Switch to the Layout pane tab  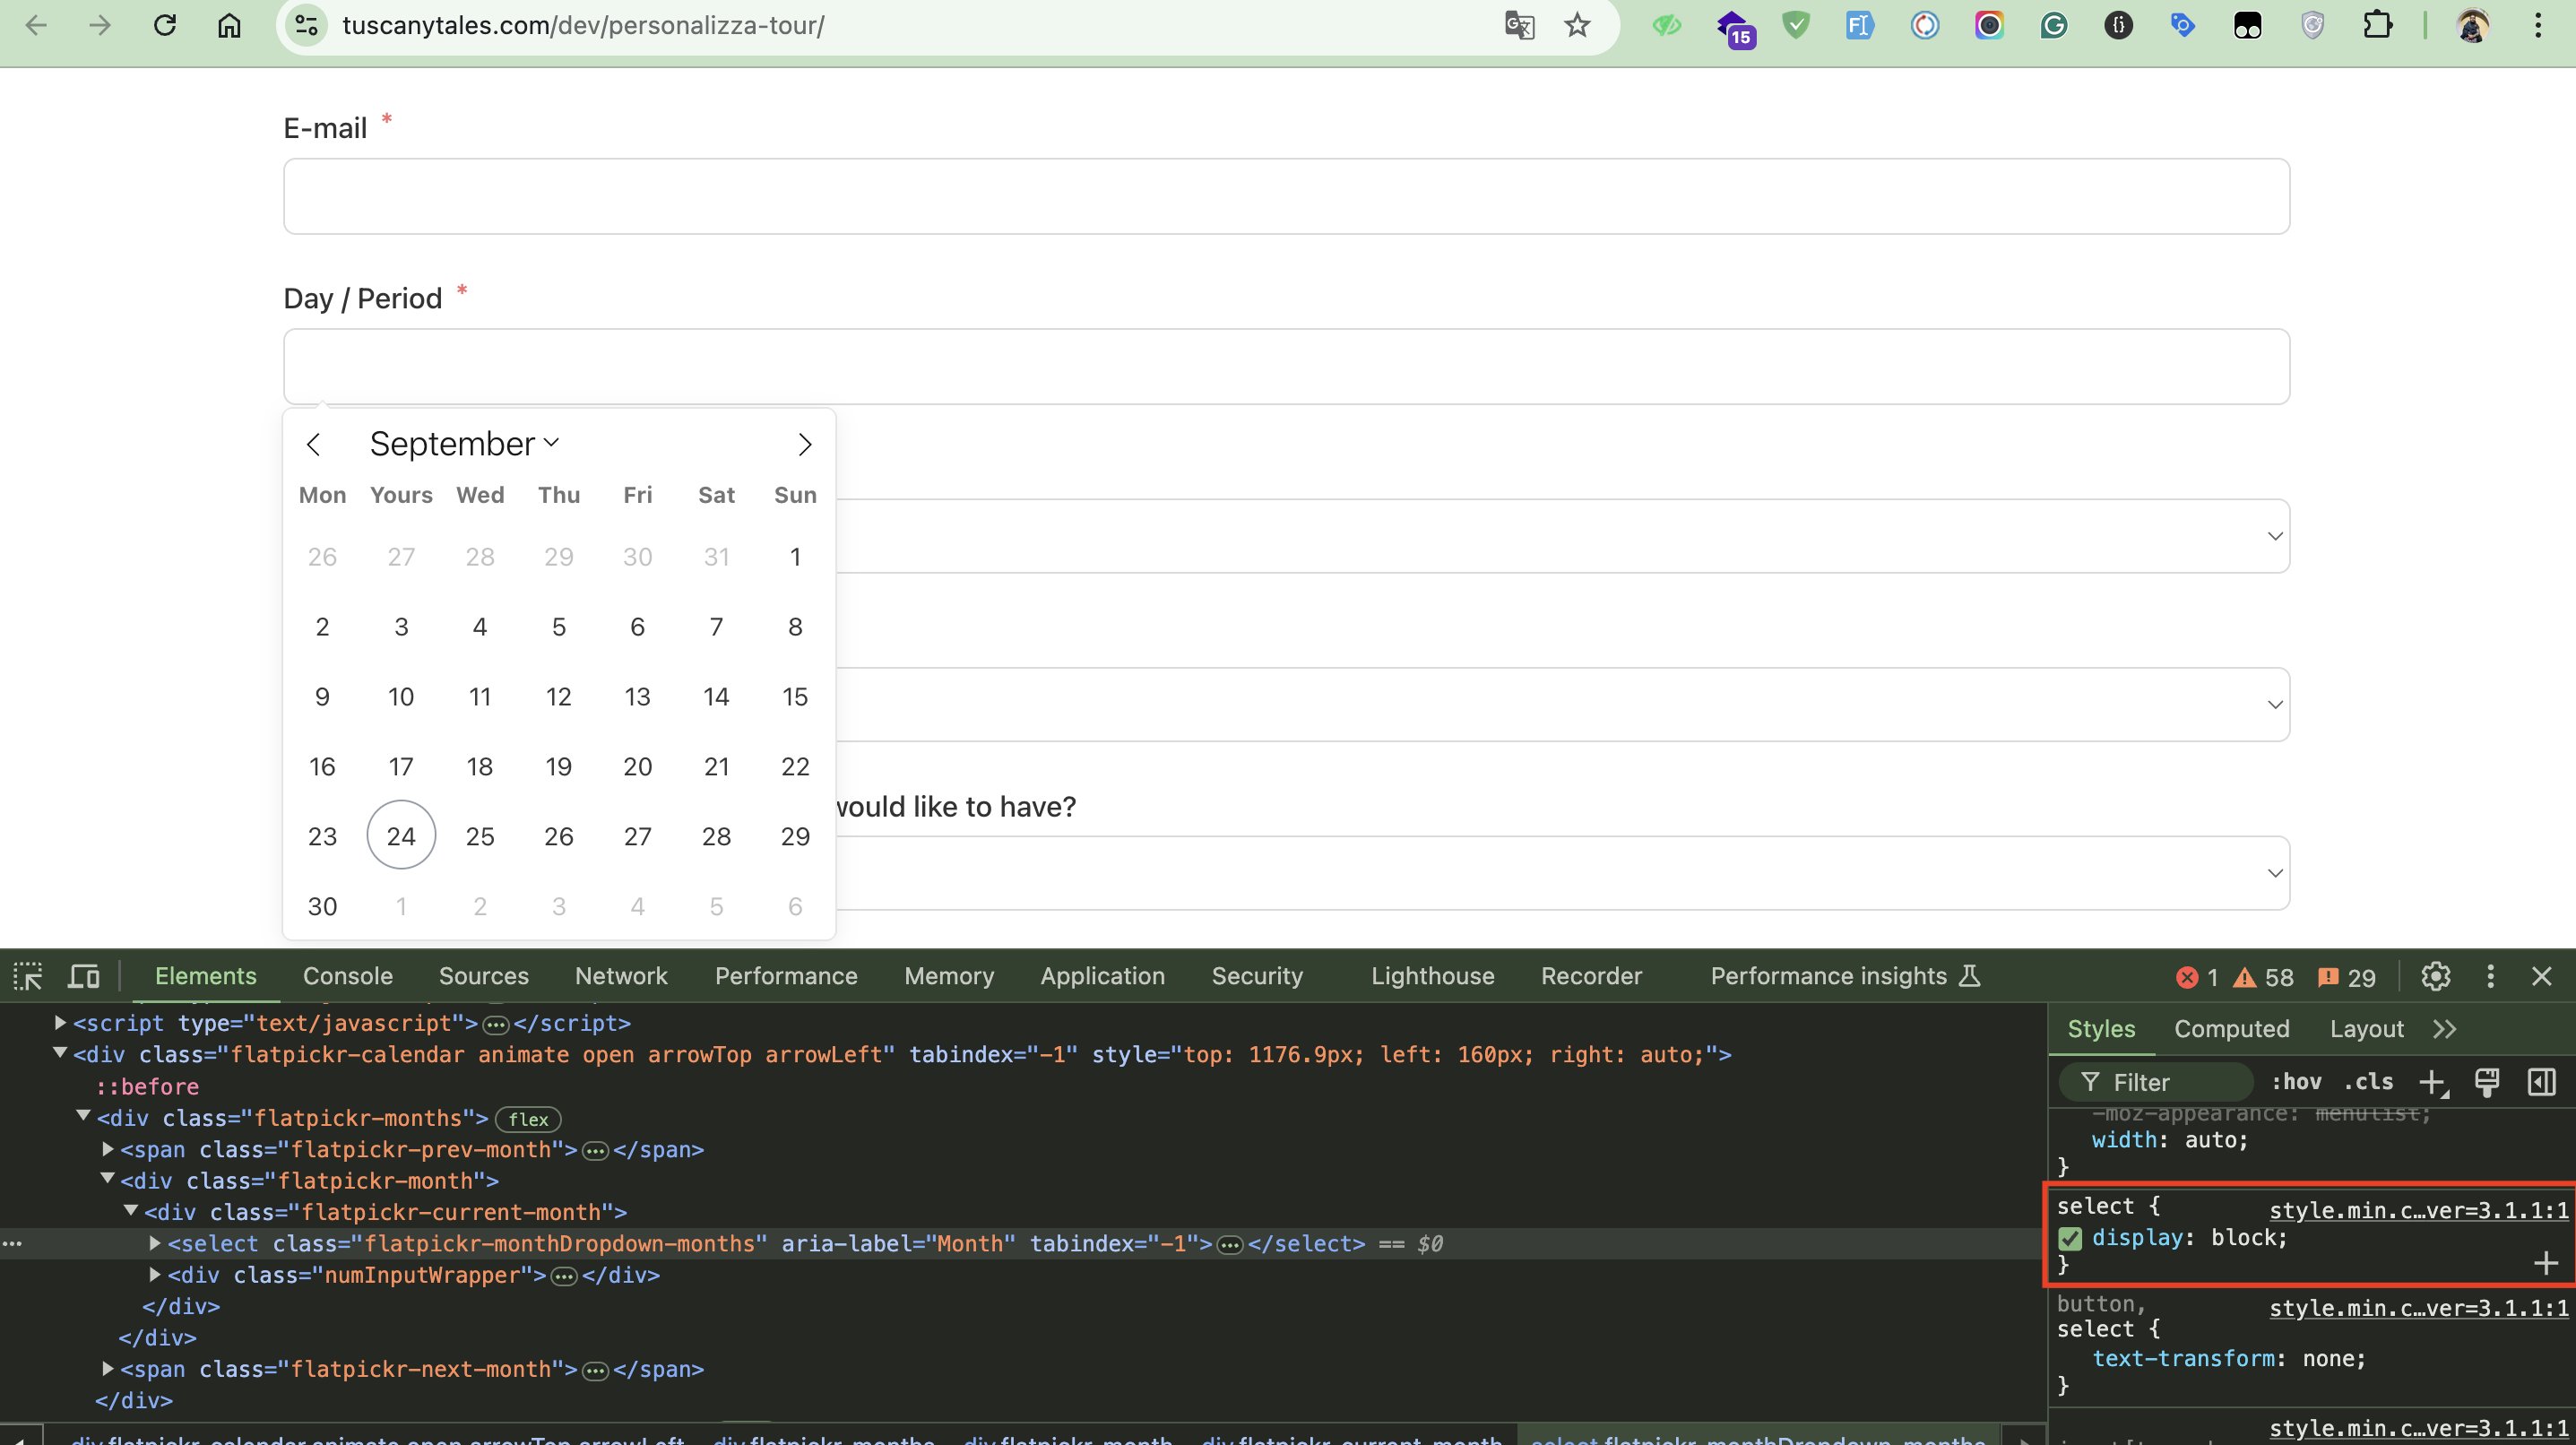(2366, 1029)
